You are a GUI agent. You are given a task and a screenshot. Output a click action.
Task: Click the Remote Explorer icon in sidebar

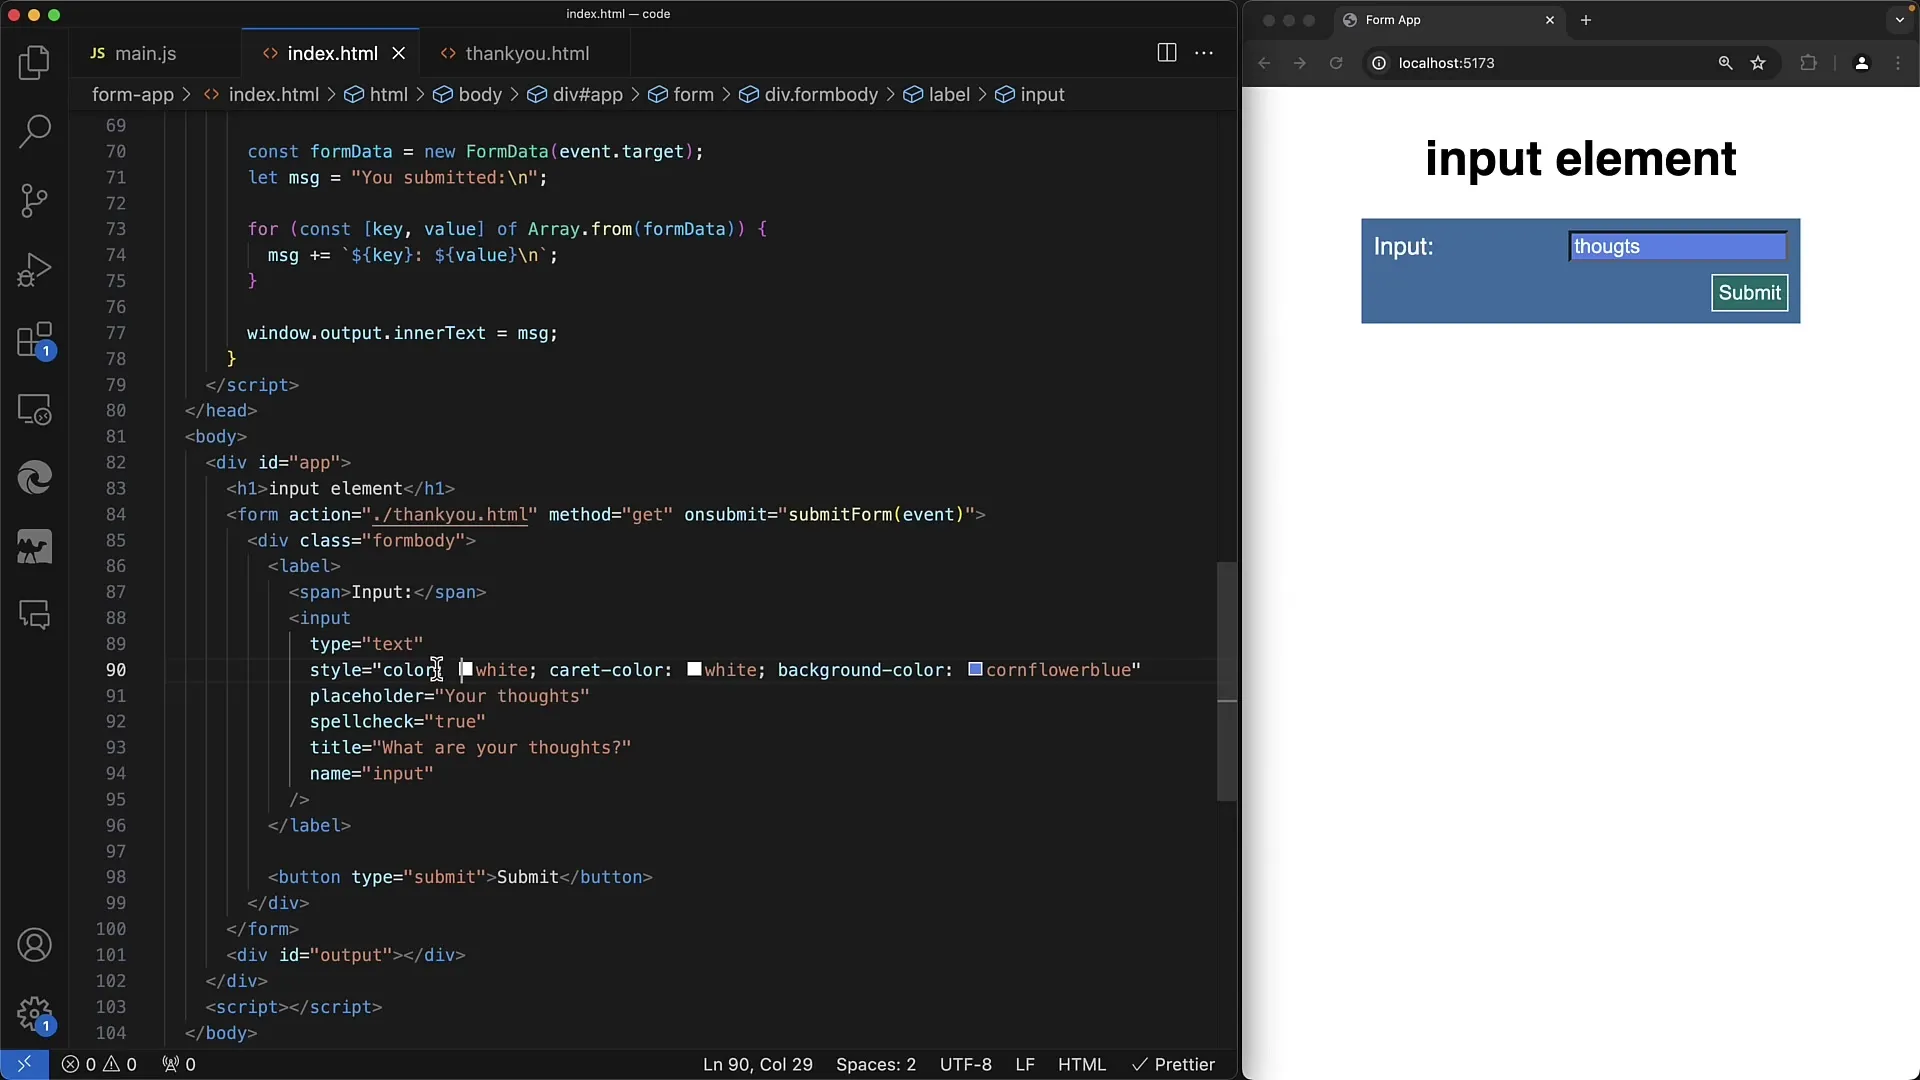click(x=34, y=410)
